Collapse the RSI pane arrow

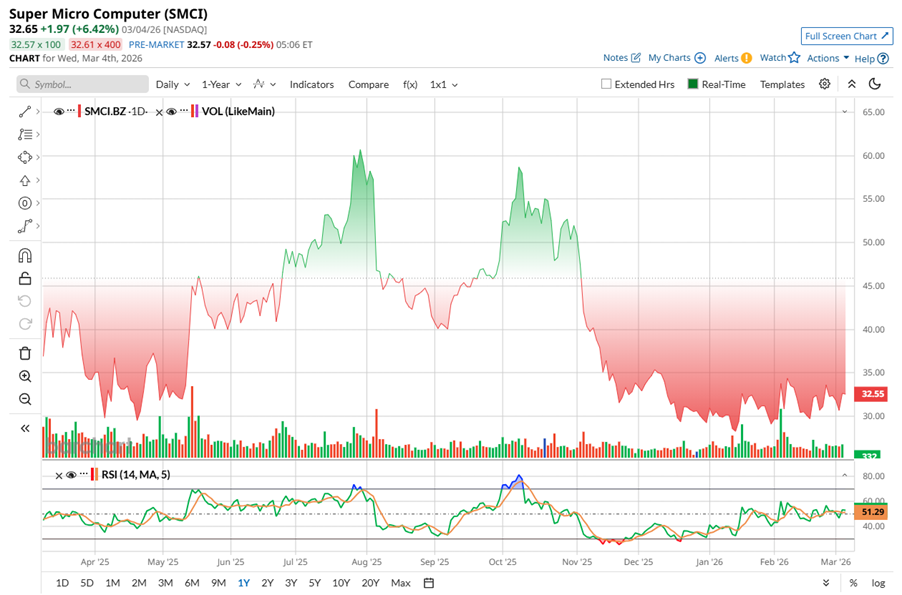[x=844, y=475]
